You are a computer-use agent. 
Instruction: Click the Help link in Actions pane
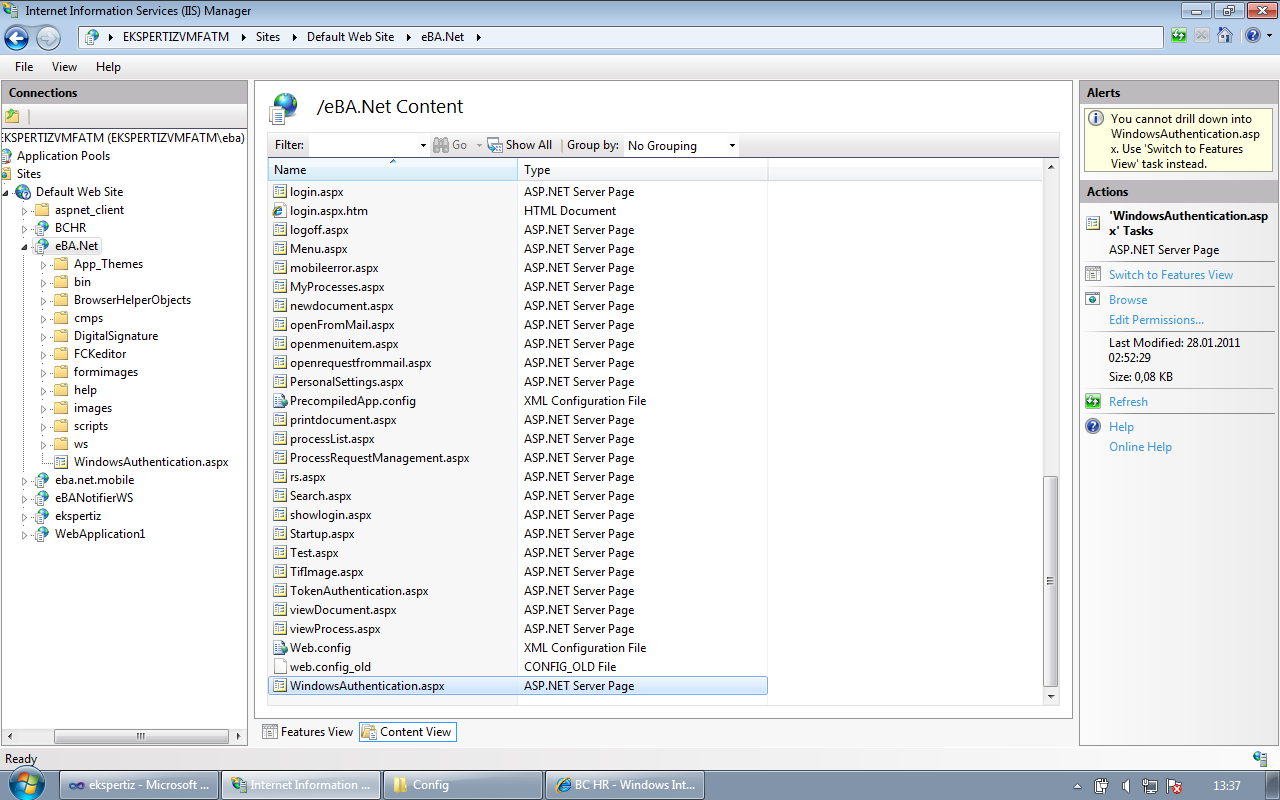point(1121,427)
